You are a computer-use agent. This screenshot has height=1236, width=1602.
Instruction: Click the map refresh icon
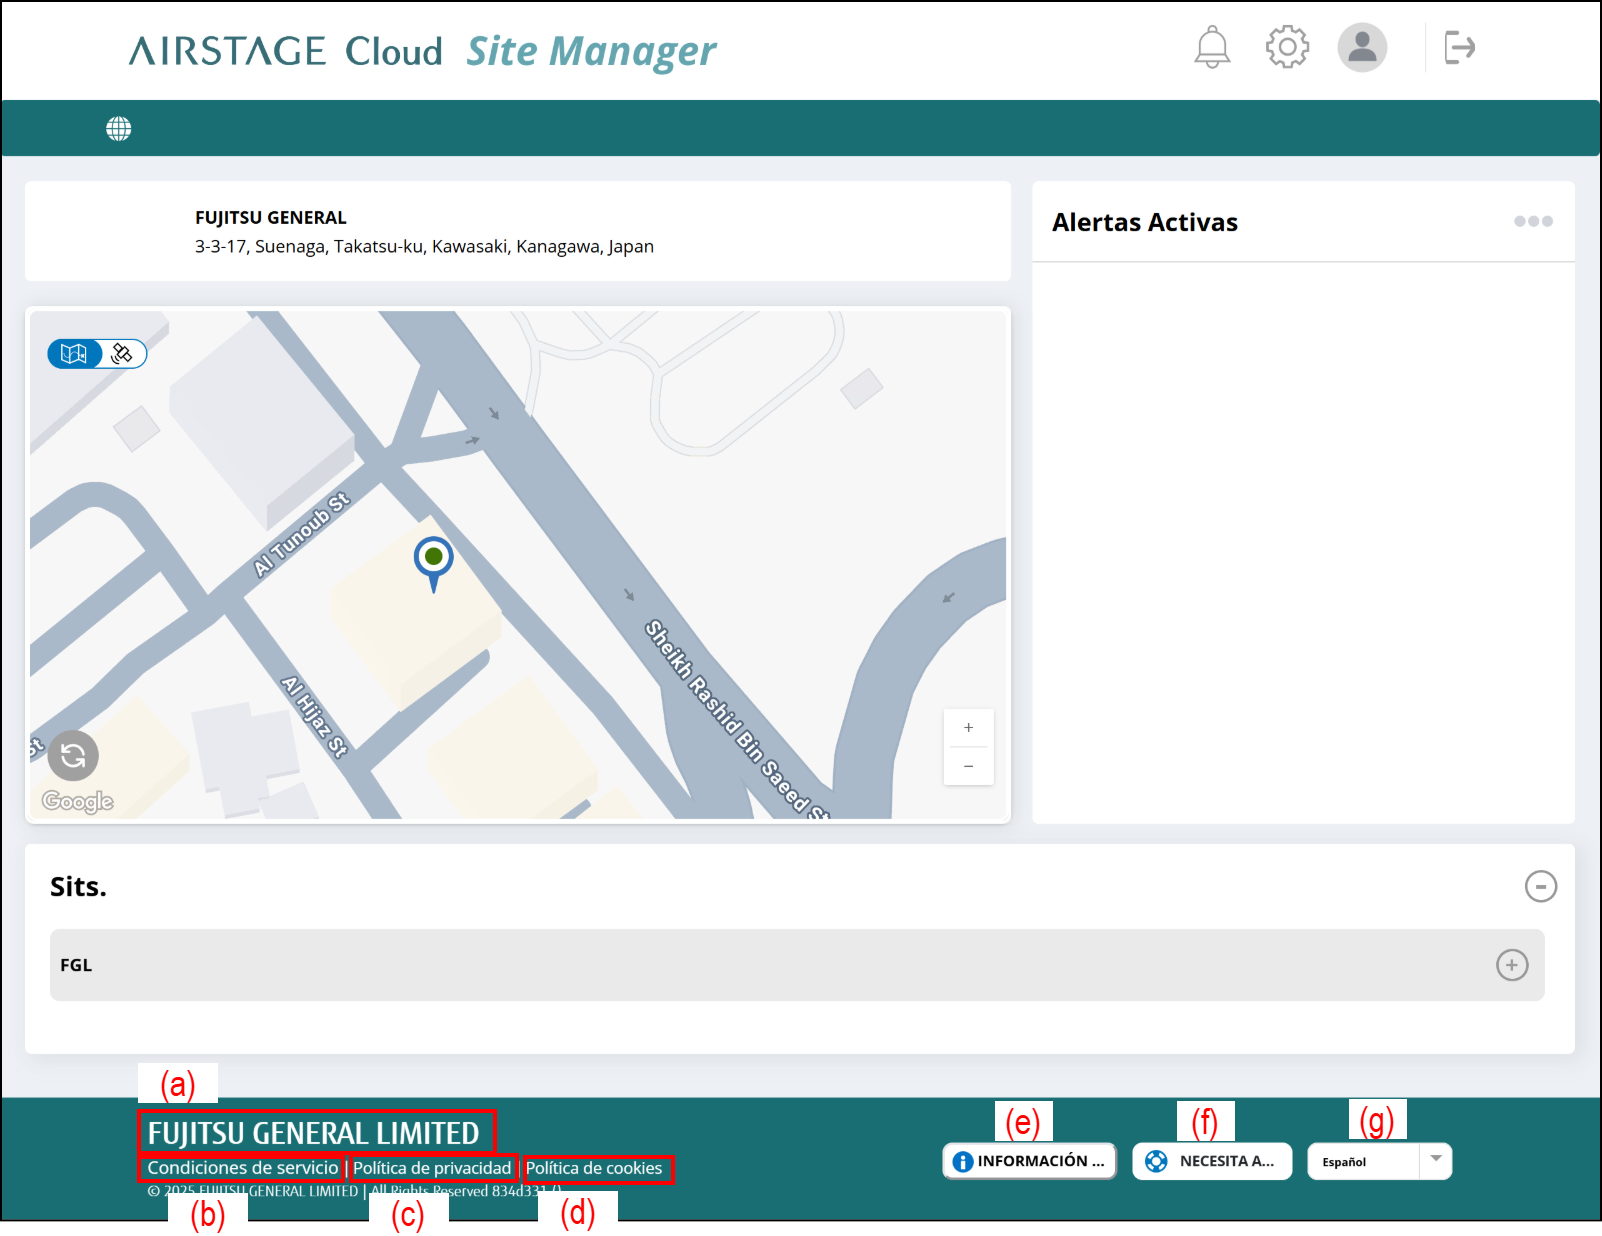[73, 756]
